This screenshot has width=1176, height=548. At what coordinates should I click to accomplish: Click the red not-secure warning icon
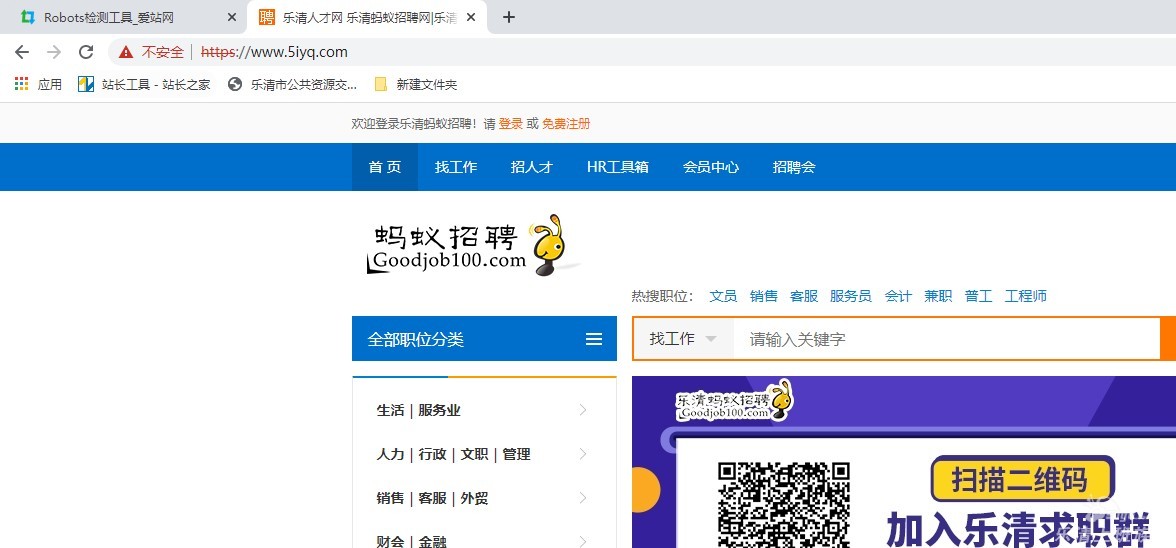[x=126, y=52]
